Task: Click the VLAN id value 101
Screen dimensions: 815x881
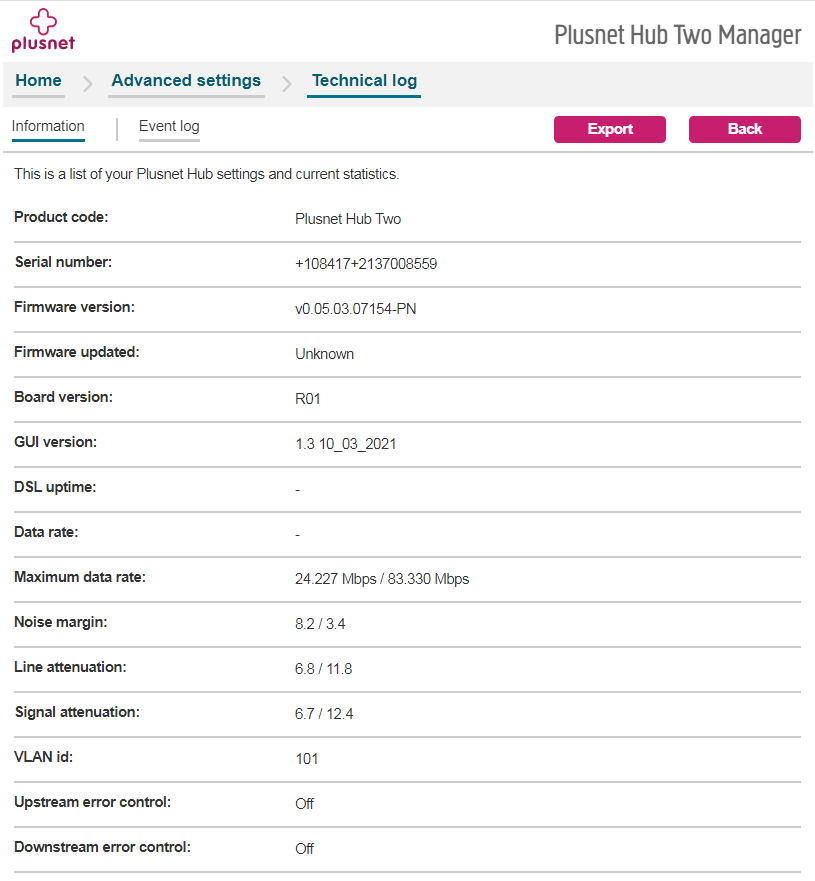Action: pos(304,758)
